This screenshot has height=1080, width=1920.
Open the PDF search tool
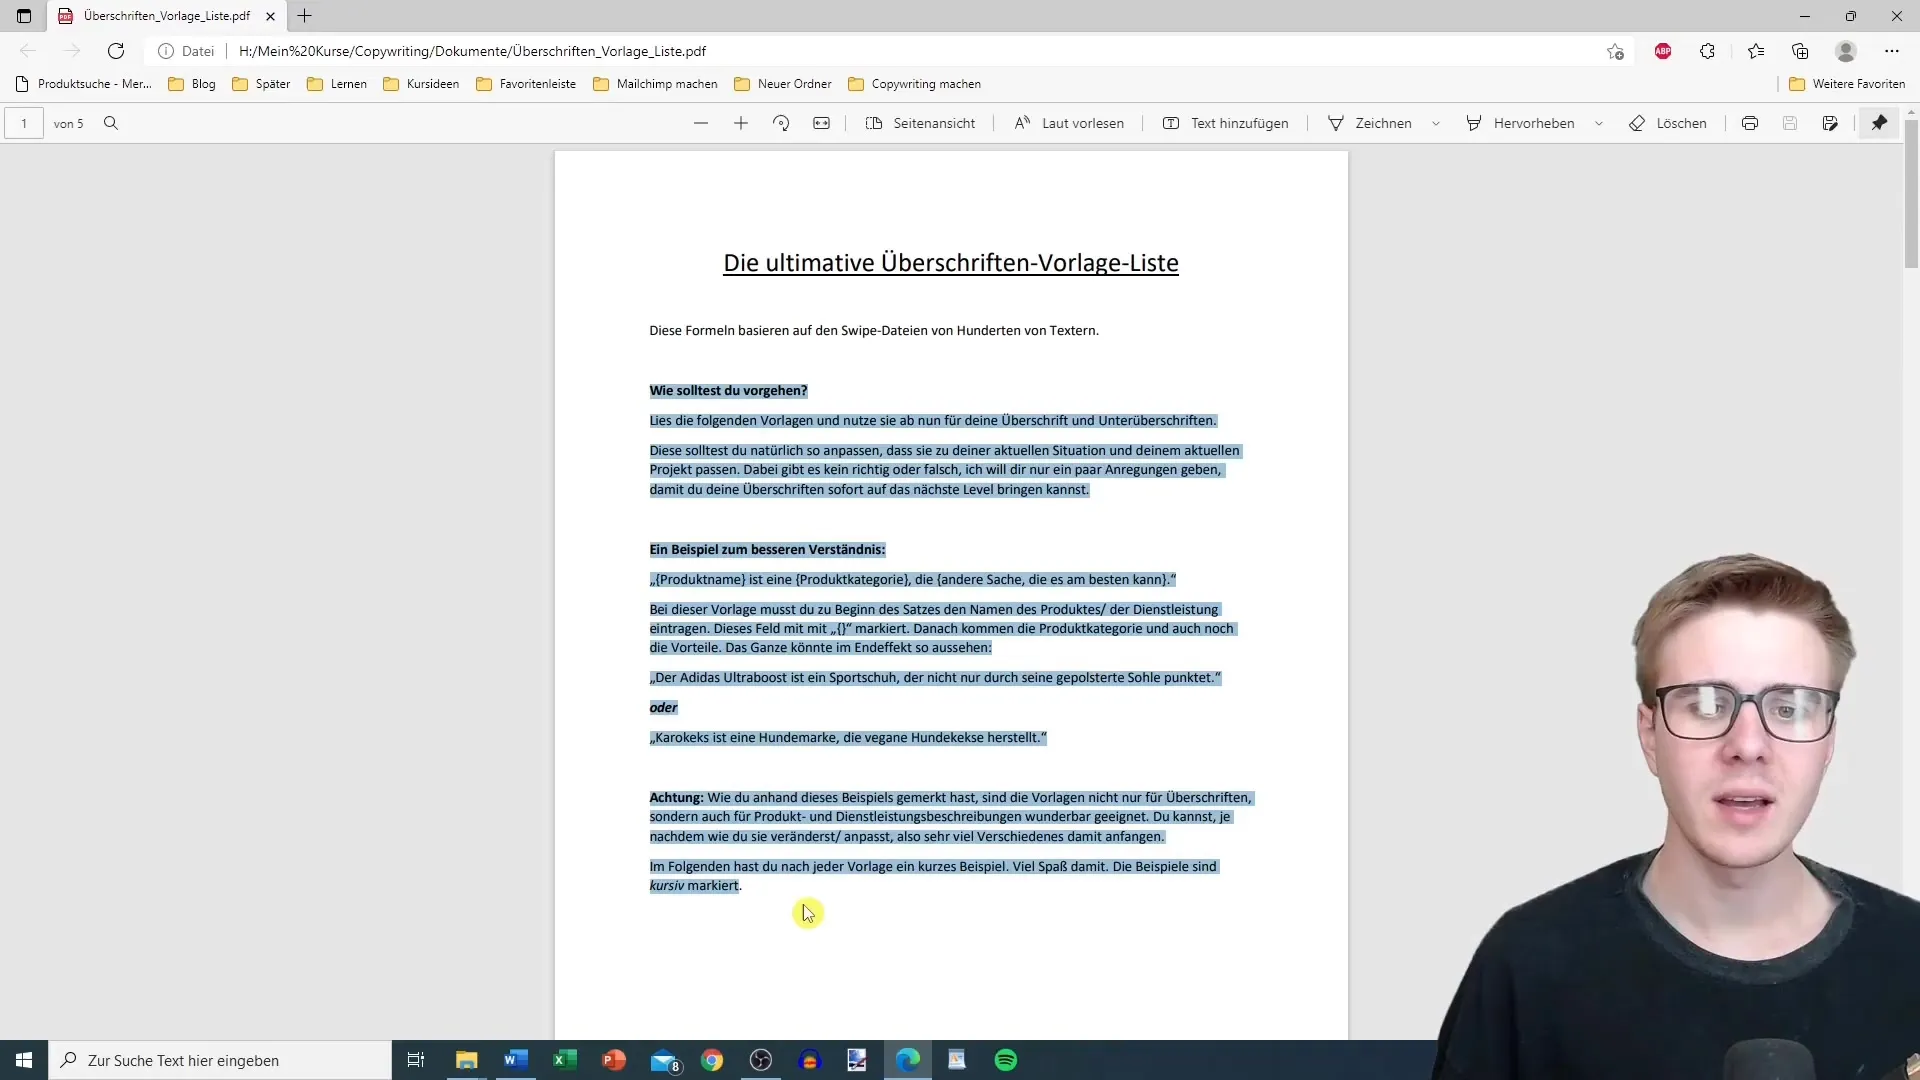[111, 123]
